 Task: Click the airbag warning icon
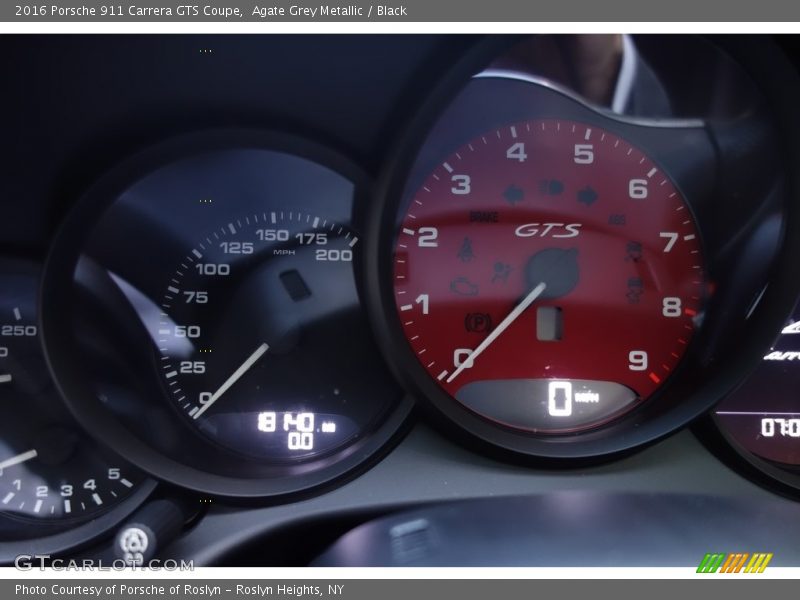(x=502, y=271)
